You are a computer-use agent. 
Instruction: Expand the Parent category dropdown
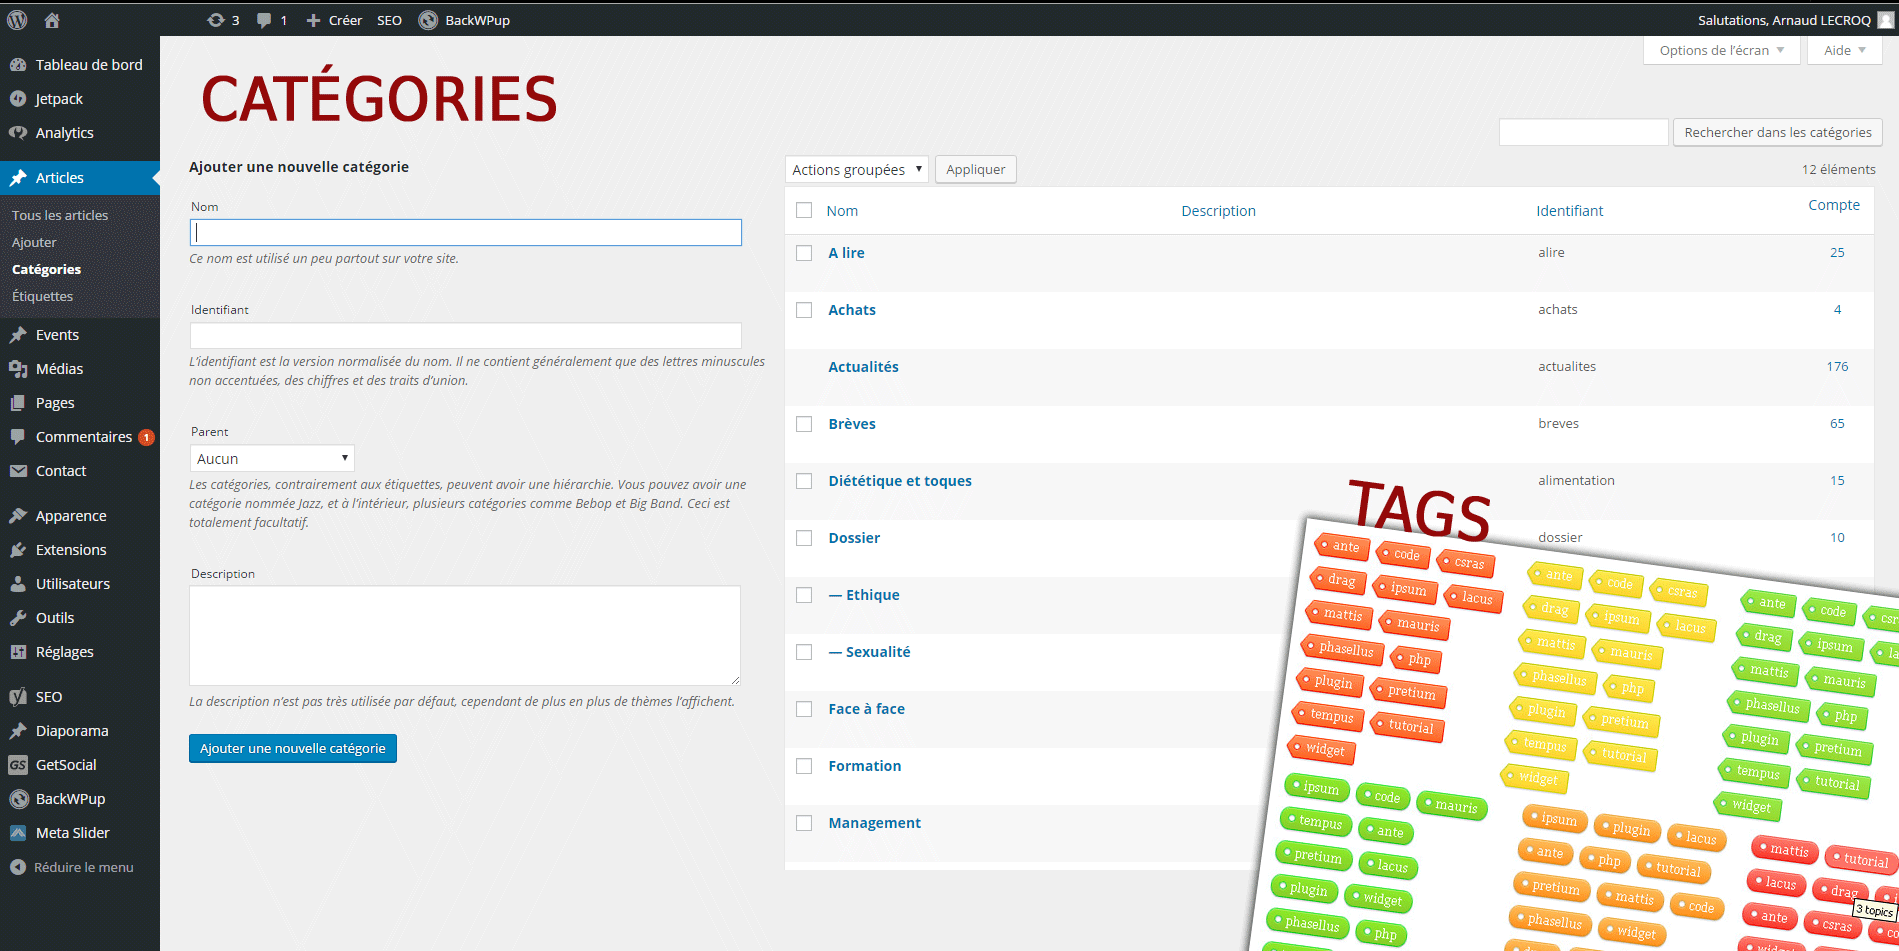272,458
